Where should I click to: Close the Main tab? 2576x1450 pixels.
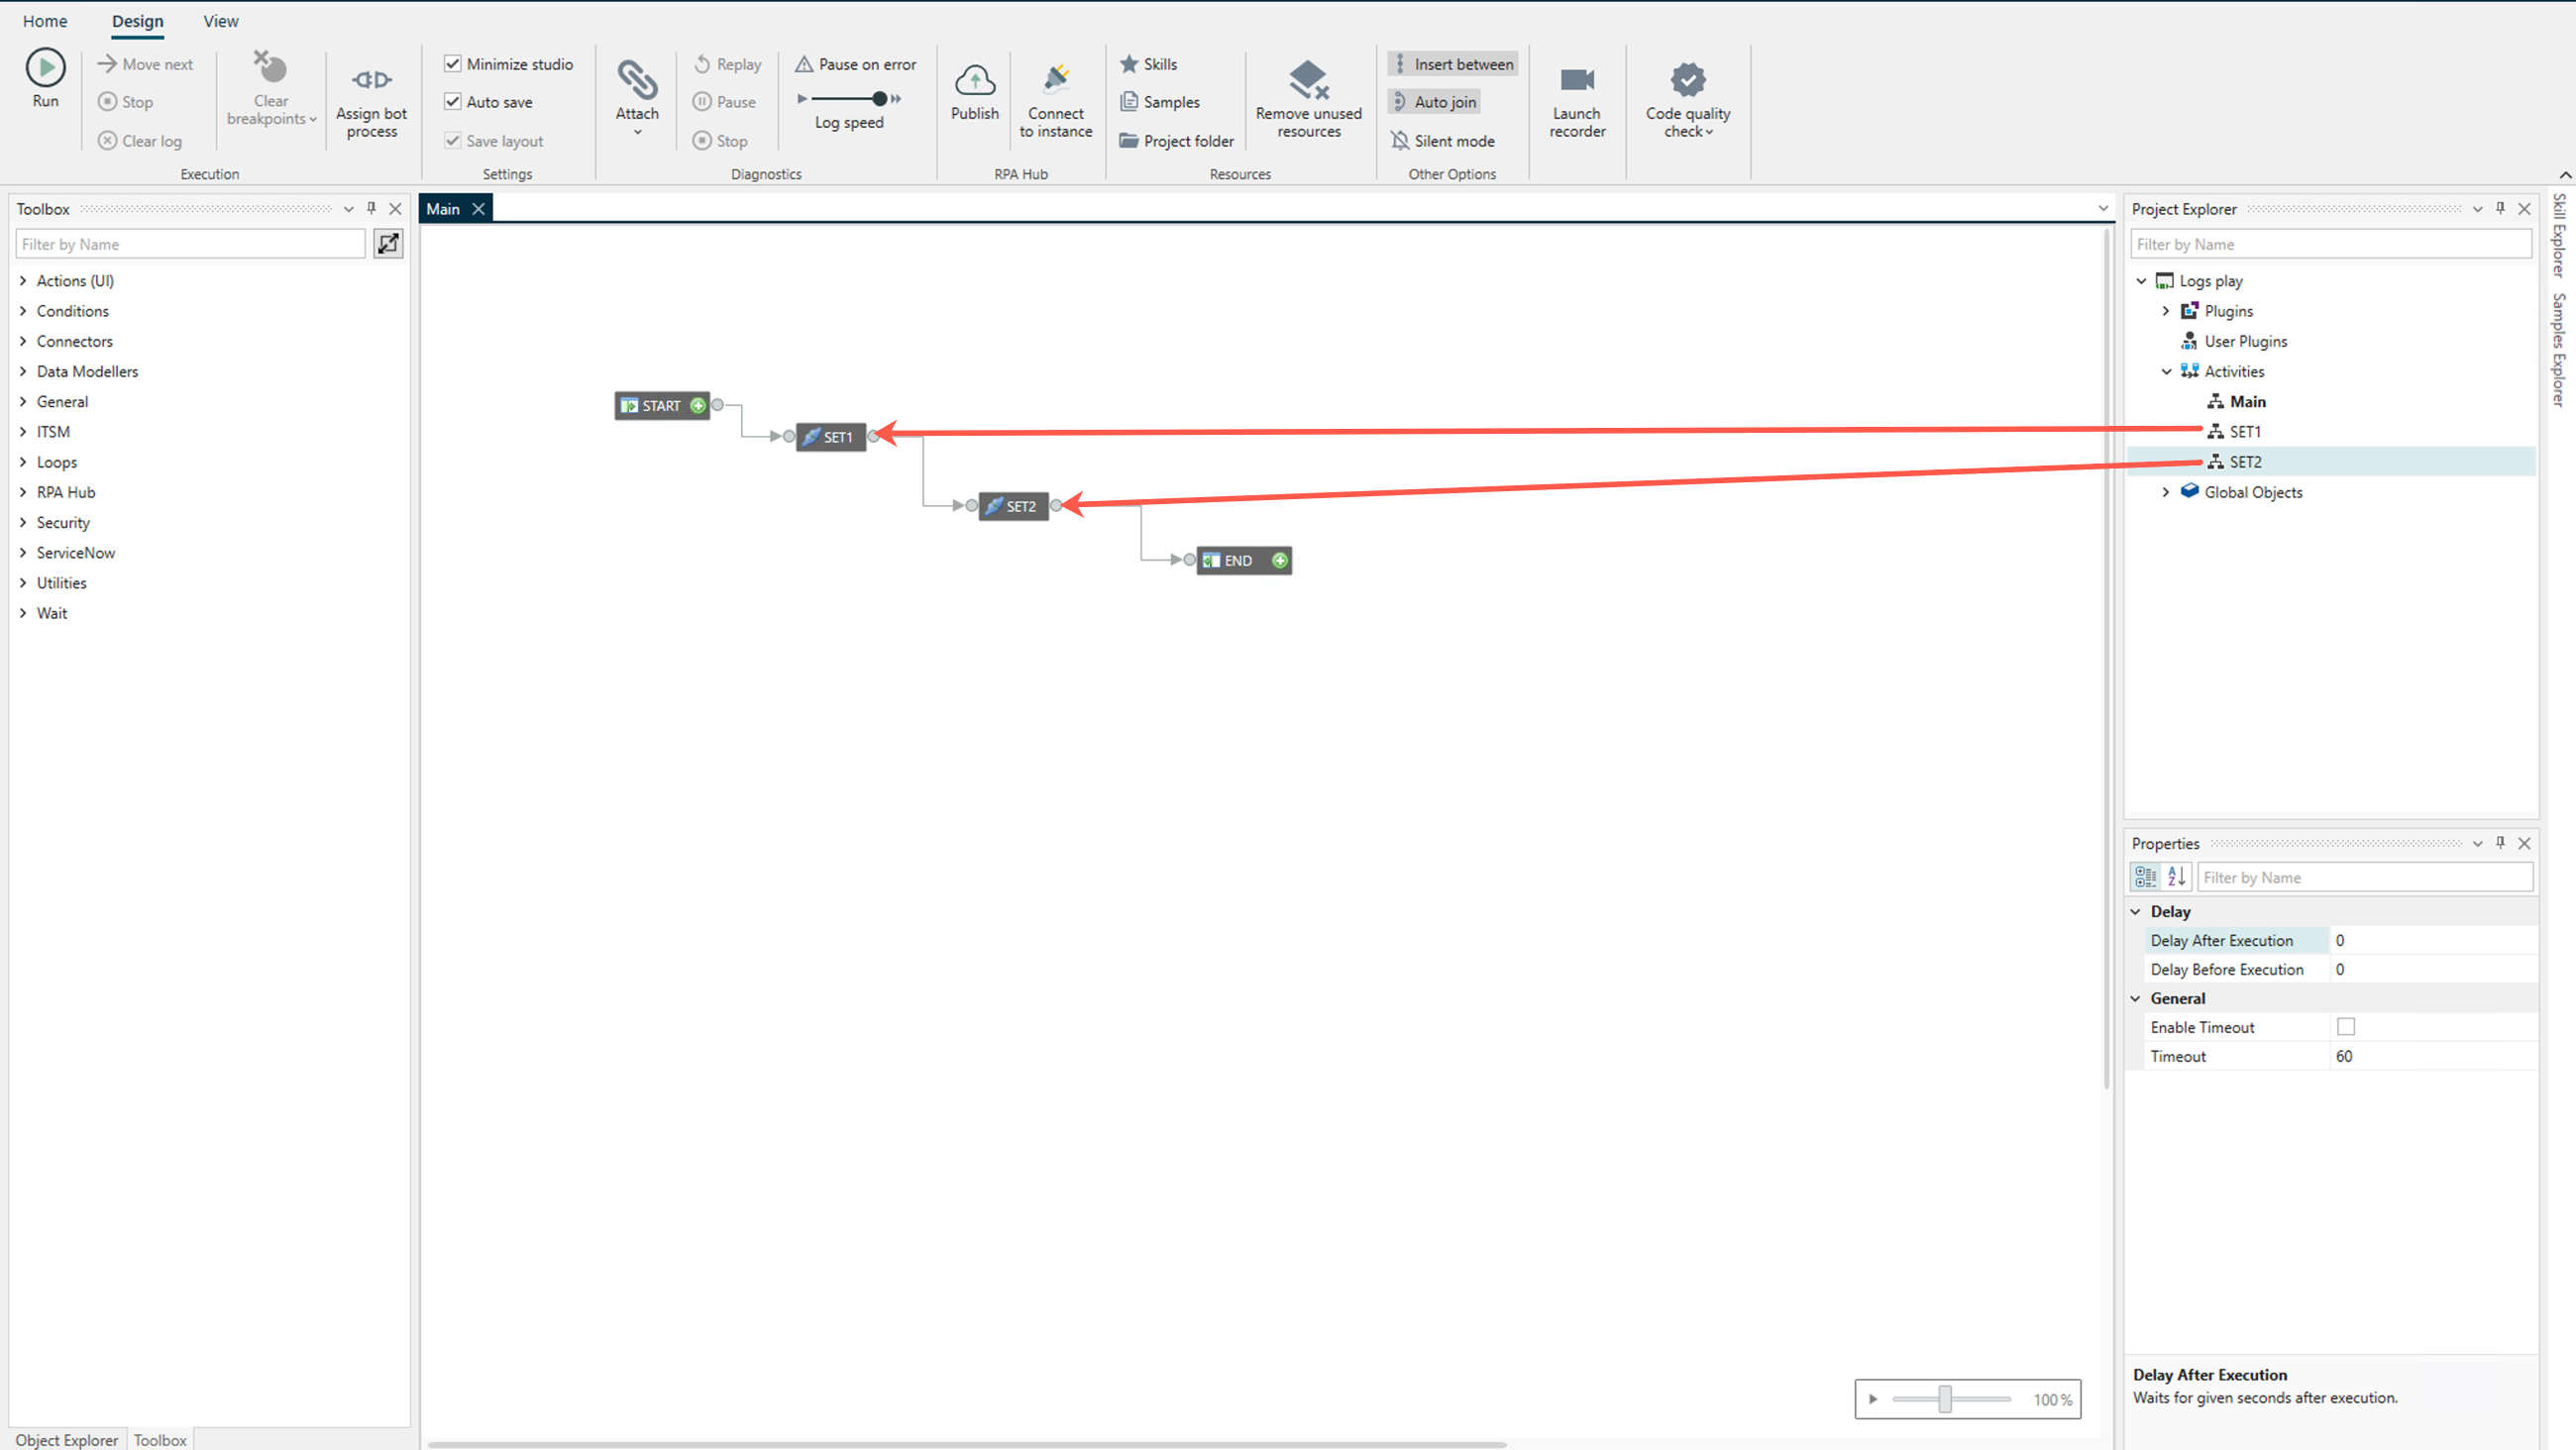point(478,208)
